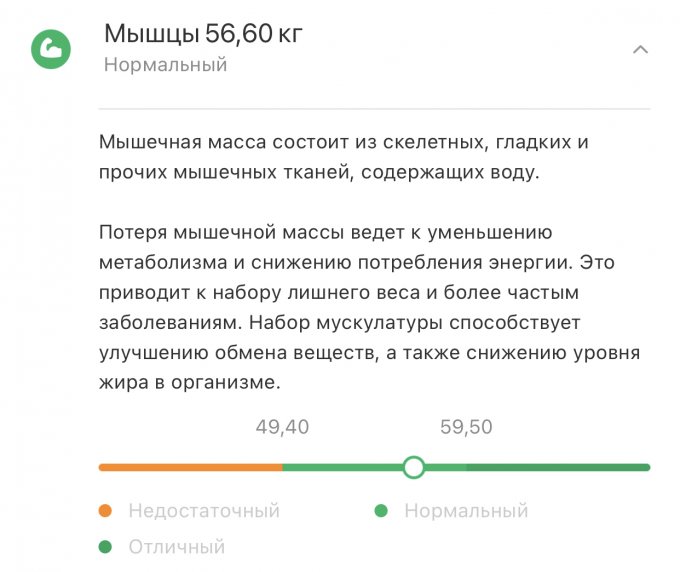Image resolution: width=680 pixels, height=572 pixels.
Task: Click the "Мышцы 56,60 кг" heading
Action: tap(203, 34)
